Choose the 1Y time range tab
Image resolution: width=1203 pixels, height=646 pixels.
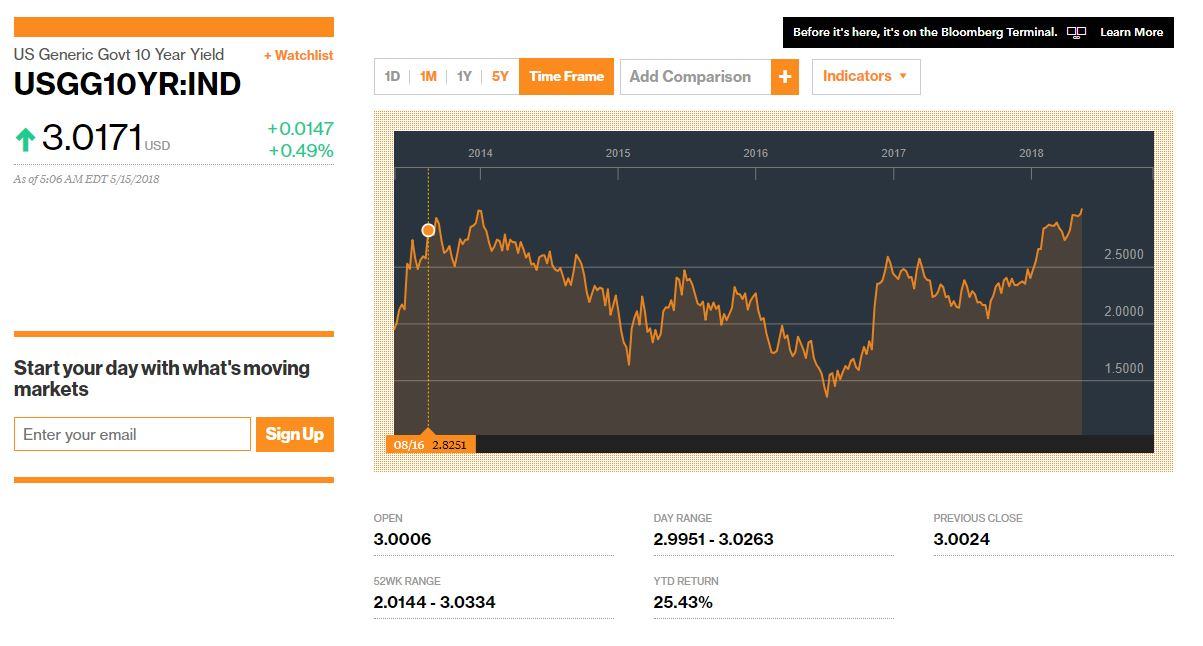[x=464, y=77]
